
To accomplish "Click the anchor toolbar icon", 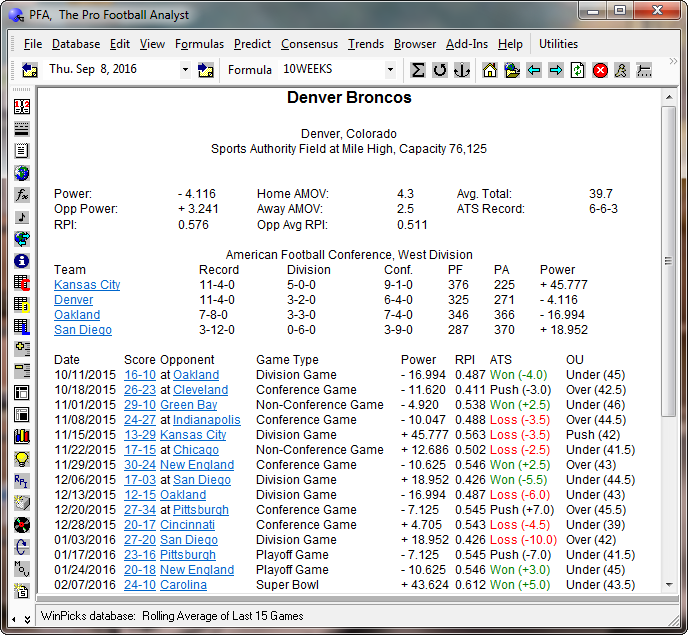I will coord(462,70).
